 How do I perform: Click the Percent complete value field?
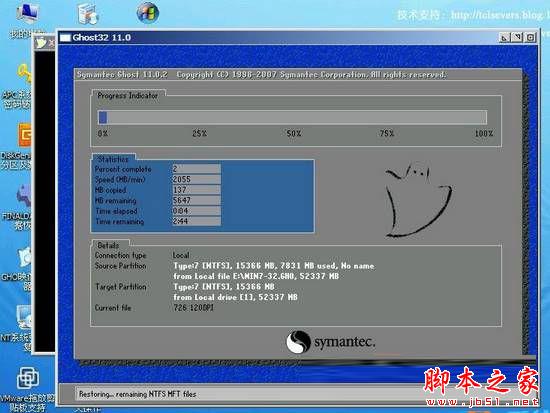tap(196, 169)
